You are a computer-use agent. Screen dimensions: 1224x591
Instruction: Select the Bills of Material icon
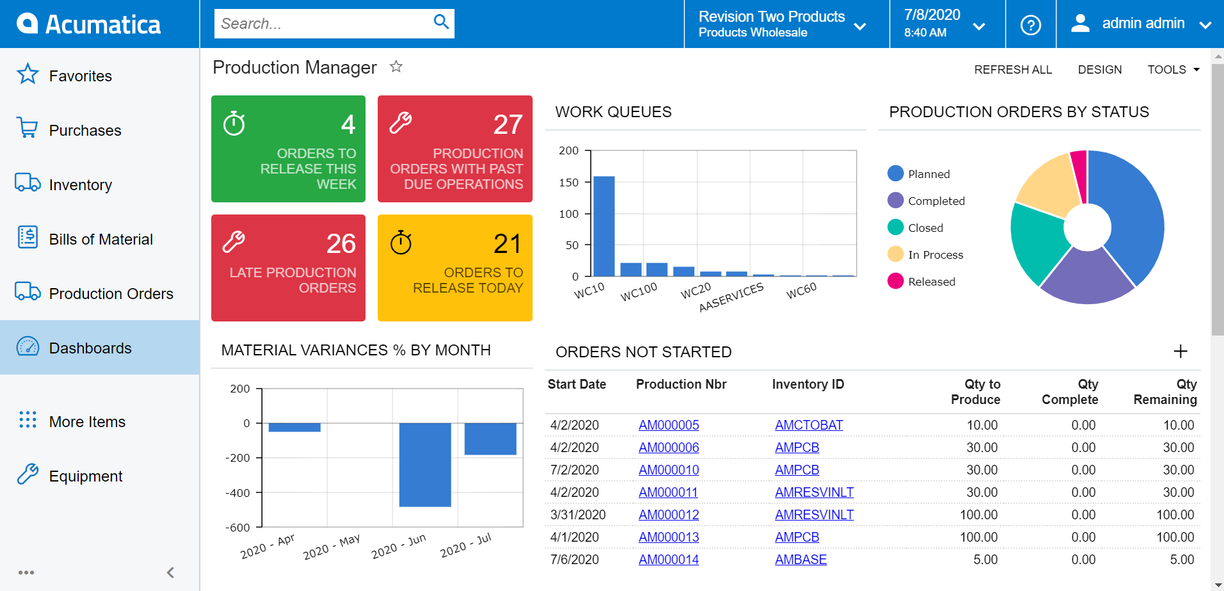28,238
